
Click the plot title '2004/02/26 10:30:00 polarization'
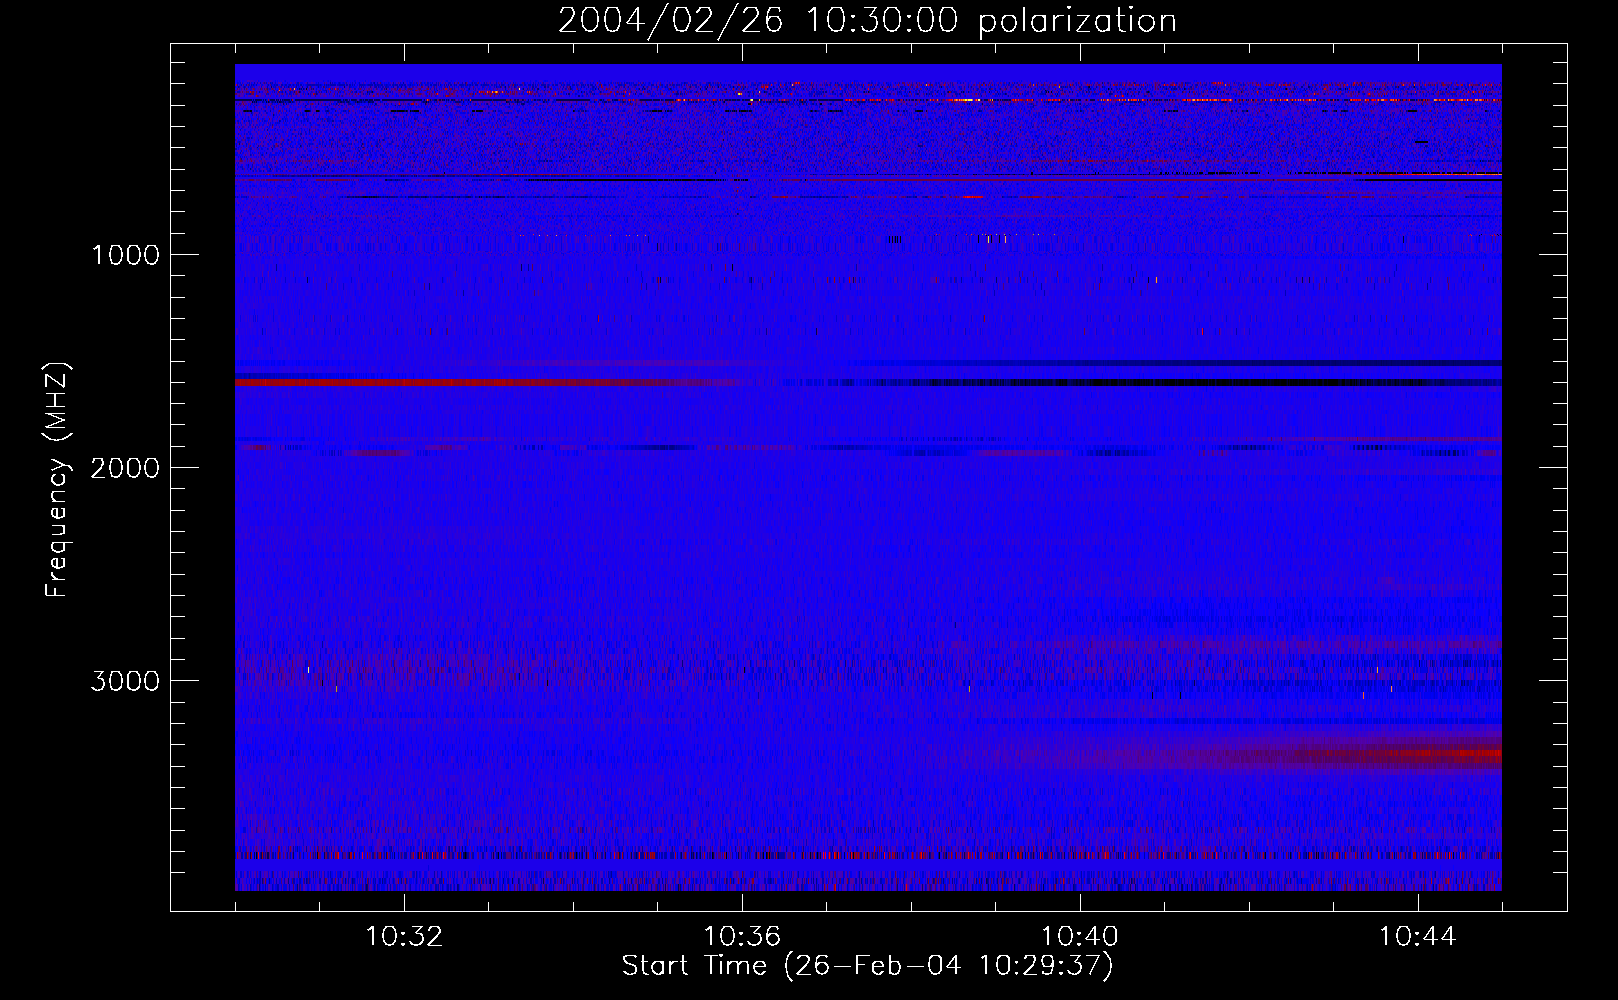867,21
